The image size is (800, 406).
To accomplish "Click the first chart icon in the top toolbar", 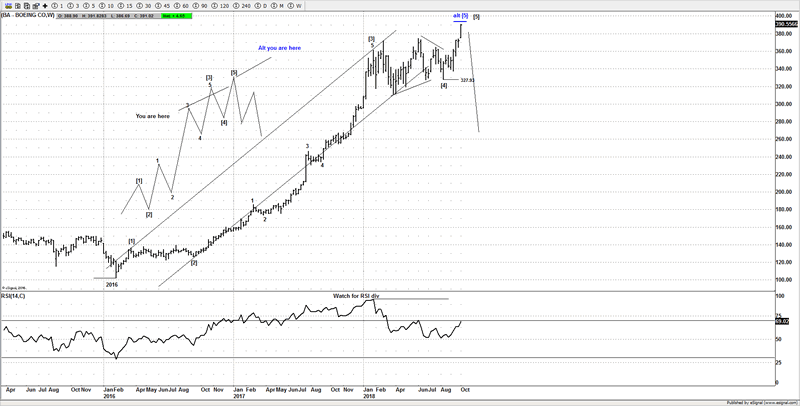I will [6, 5].
